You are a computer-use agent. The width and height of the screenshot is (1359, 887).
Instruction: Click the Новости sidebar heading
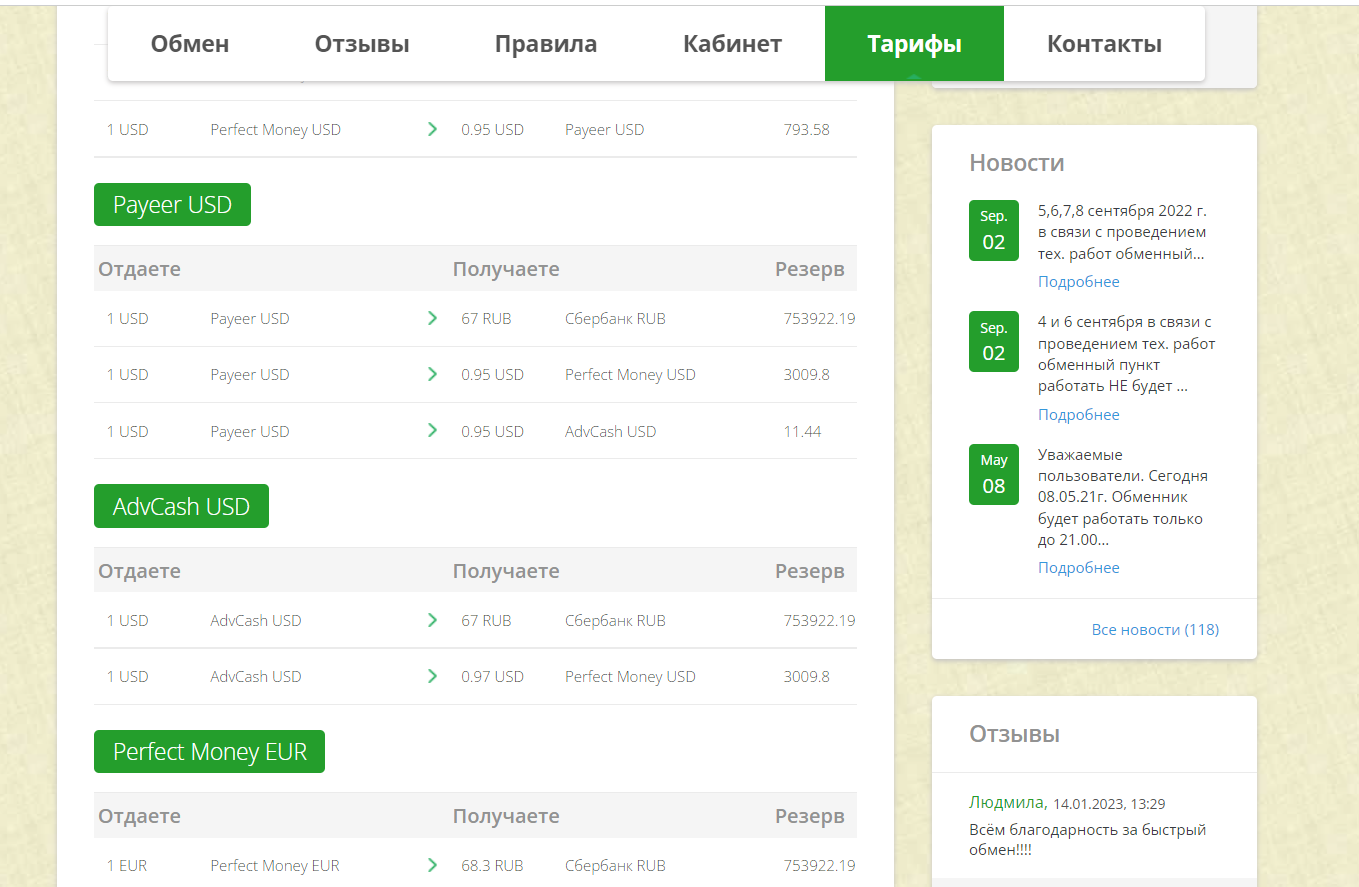1016,163
